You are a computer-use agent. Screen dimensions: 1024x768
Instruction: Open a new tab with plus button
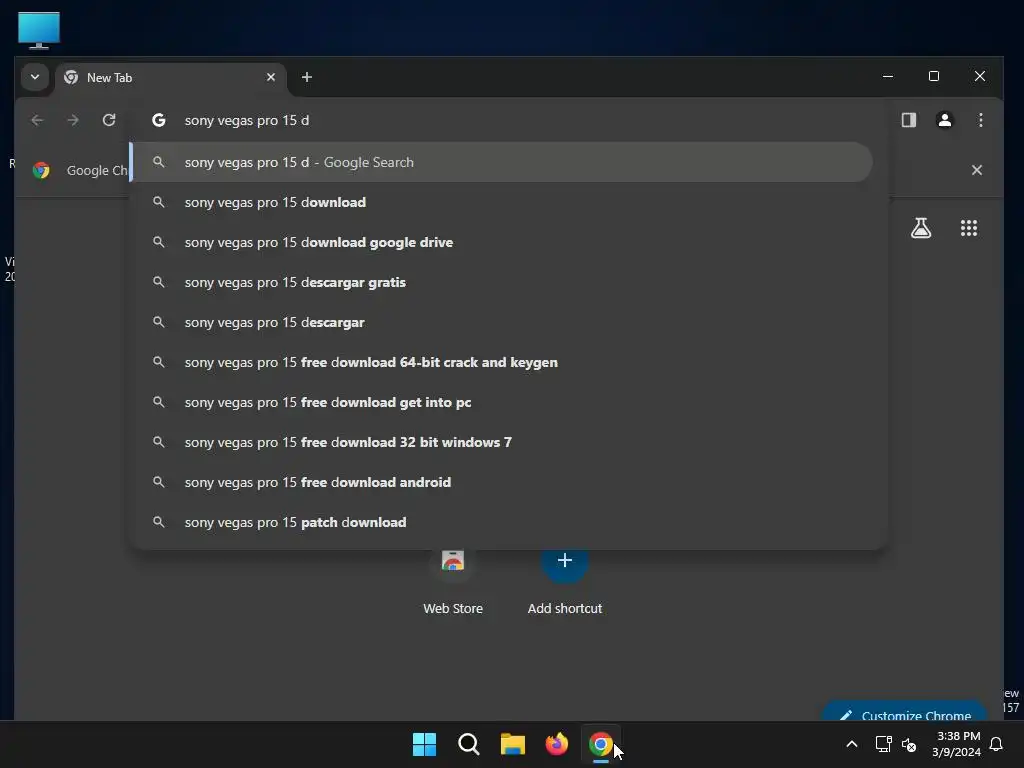coord(306,77)
